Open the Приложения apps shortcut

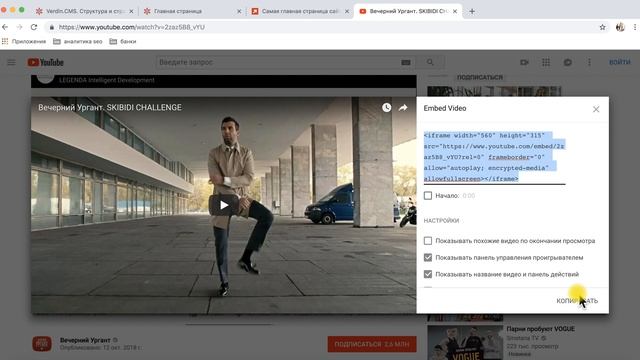click(x=24, y=41)
